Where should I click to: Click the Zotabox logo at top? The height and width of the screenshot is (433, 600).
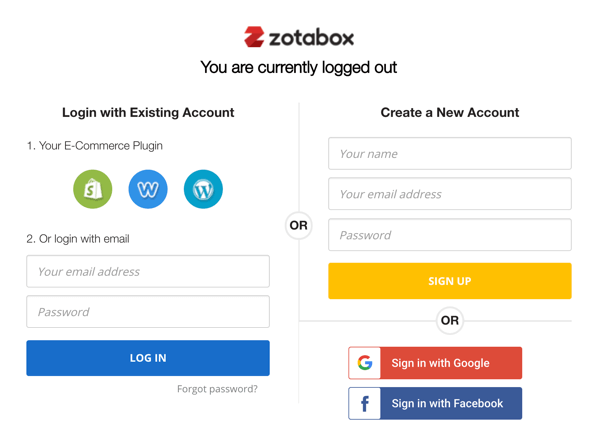tap(299, 37)
